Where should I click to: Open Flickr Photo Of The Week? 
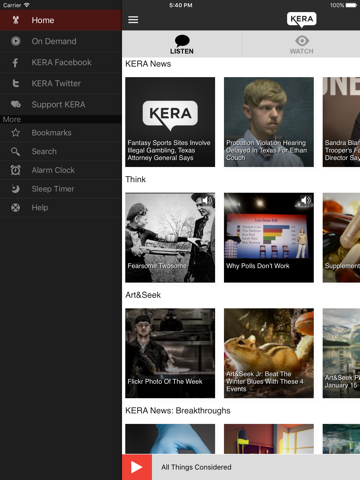point(170,353)
